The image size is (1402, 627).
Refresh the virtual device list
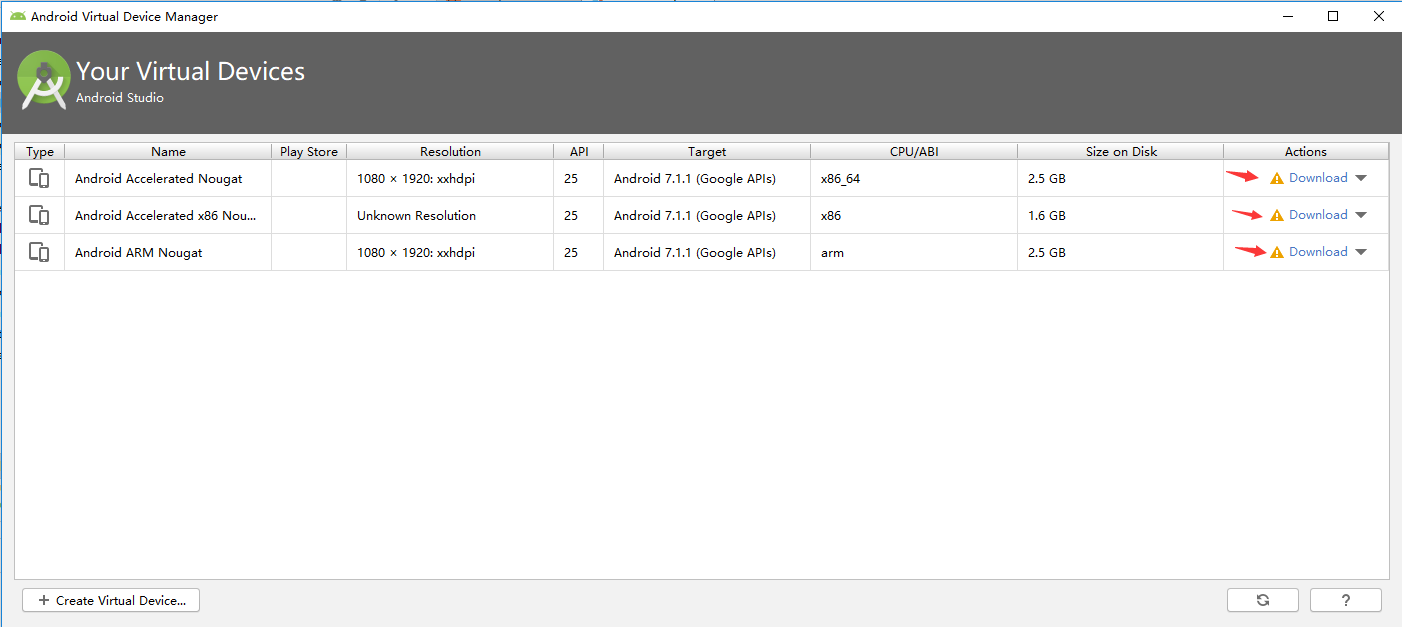(x=1263, y=600)
